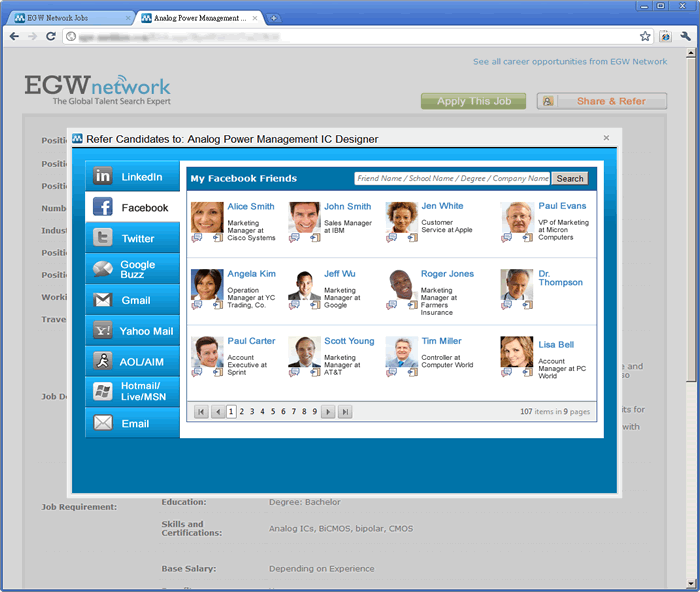This screenshot has width=700, height=592.
Task: Click refer icon under Scott Young
Action: point(315,372)
